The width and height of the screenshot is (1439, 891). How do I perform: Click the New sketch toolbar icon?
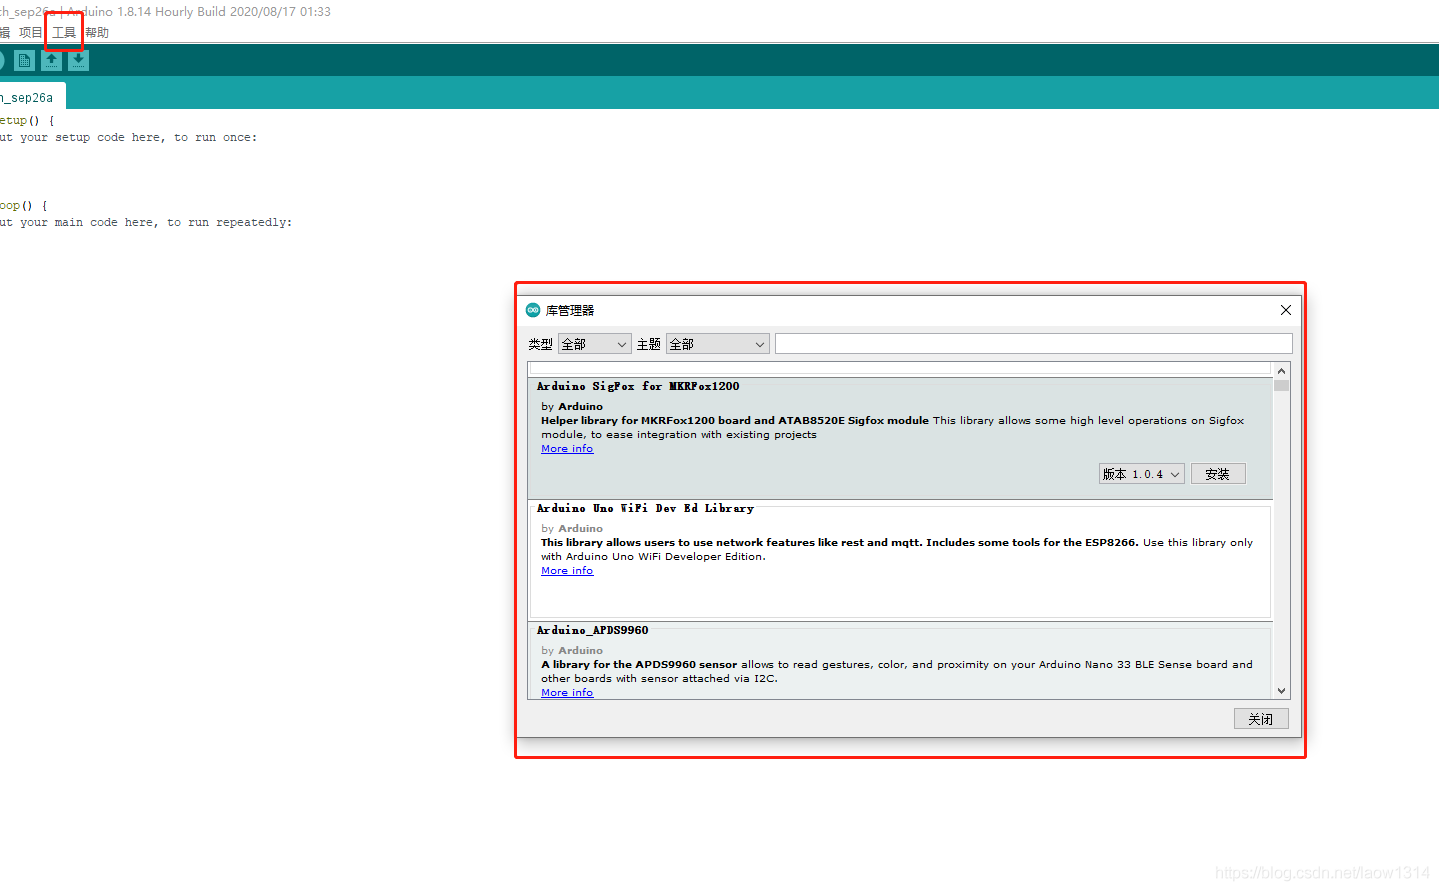(x=24, y=61)
